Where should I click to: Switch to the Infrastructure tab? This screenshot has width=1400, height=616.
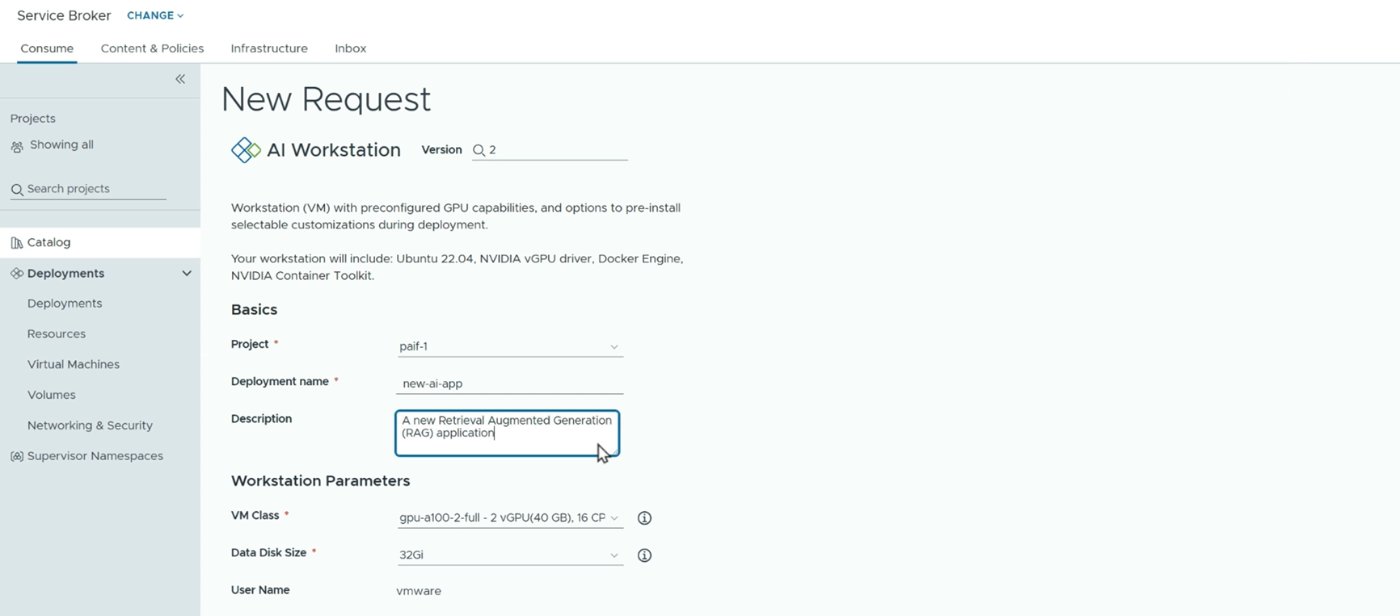268,47
